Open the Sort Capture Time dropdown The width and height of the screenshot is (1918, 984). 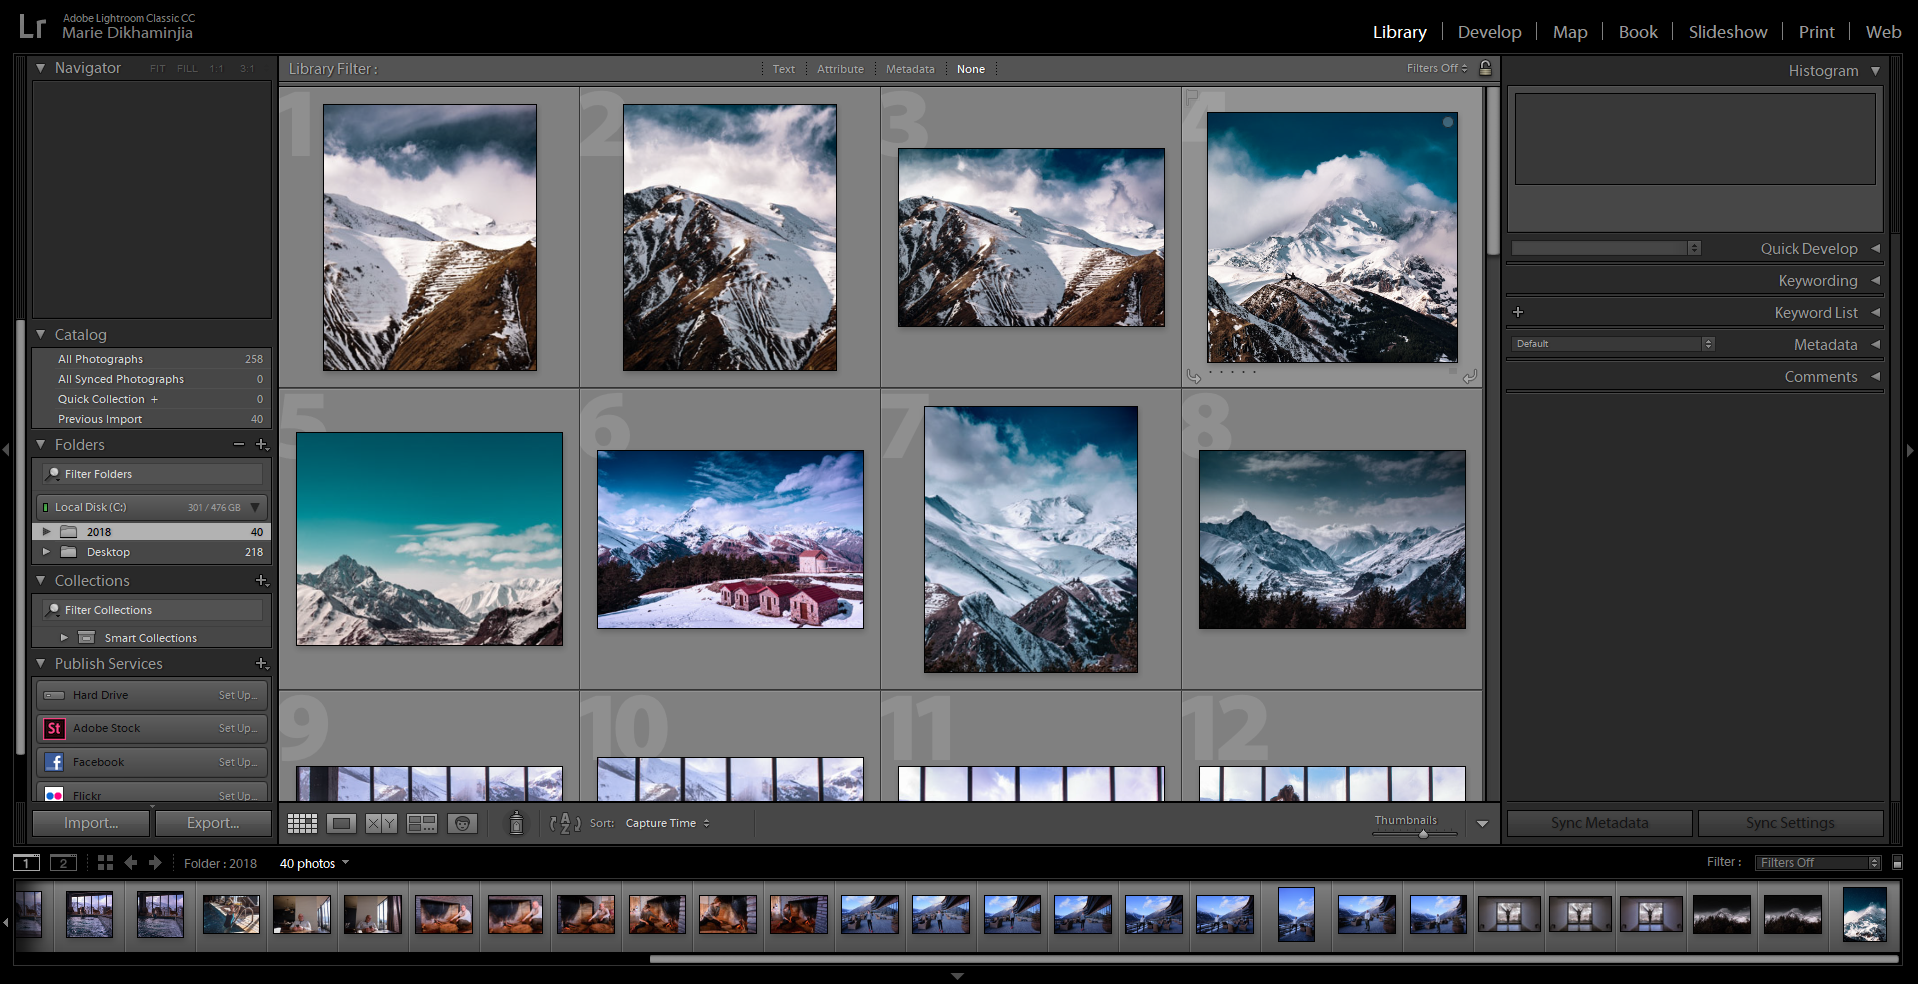click(667, 823)
